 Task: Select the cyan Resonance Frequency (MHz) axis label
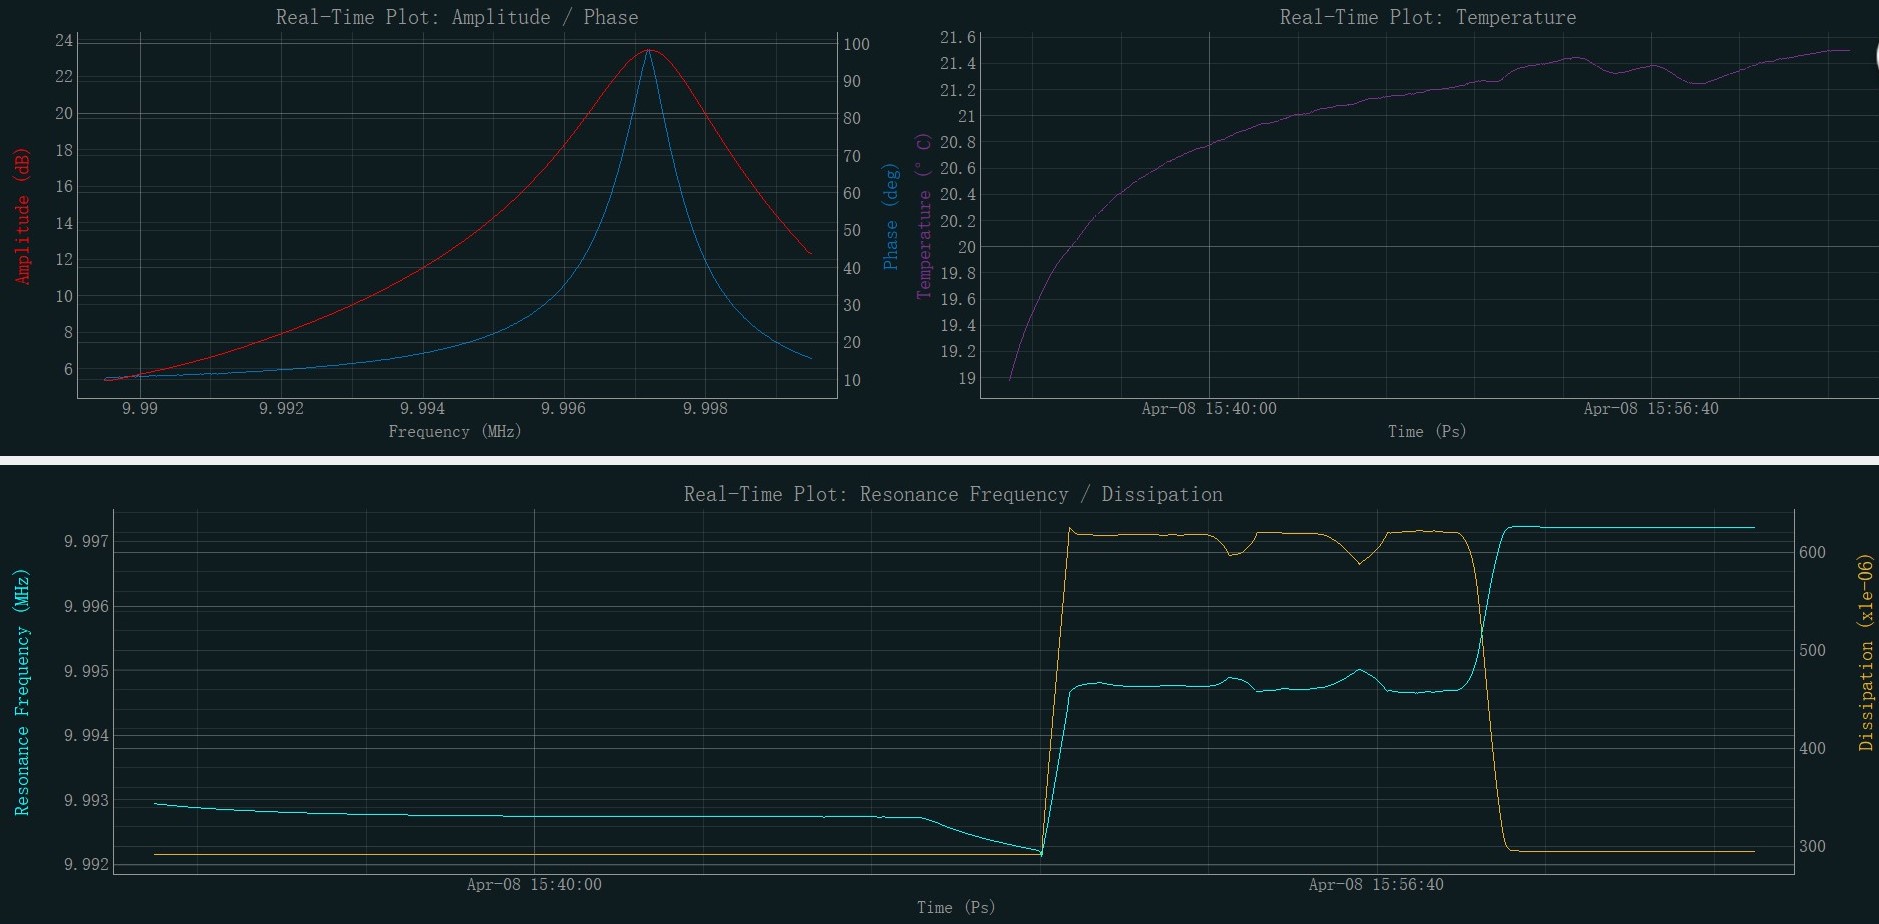pos(22,692)
